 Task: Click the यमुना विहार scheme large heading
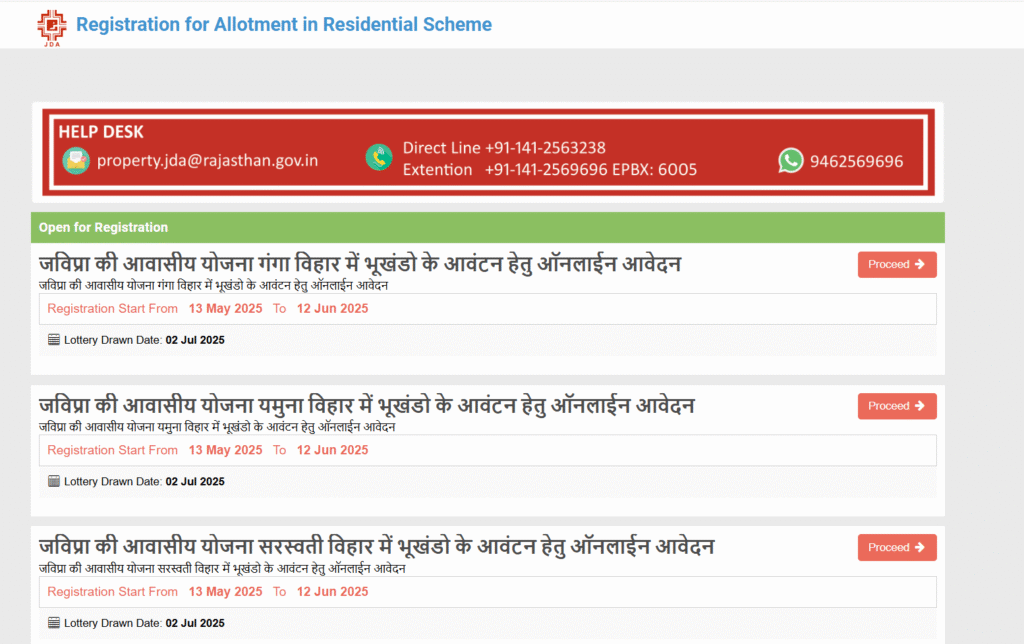pyautogui.click(x=366, y=406)
